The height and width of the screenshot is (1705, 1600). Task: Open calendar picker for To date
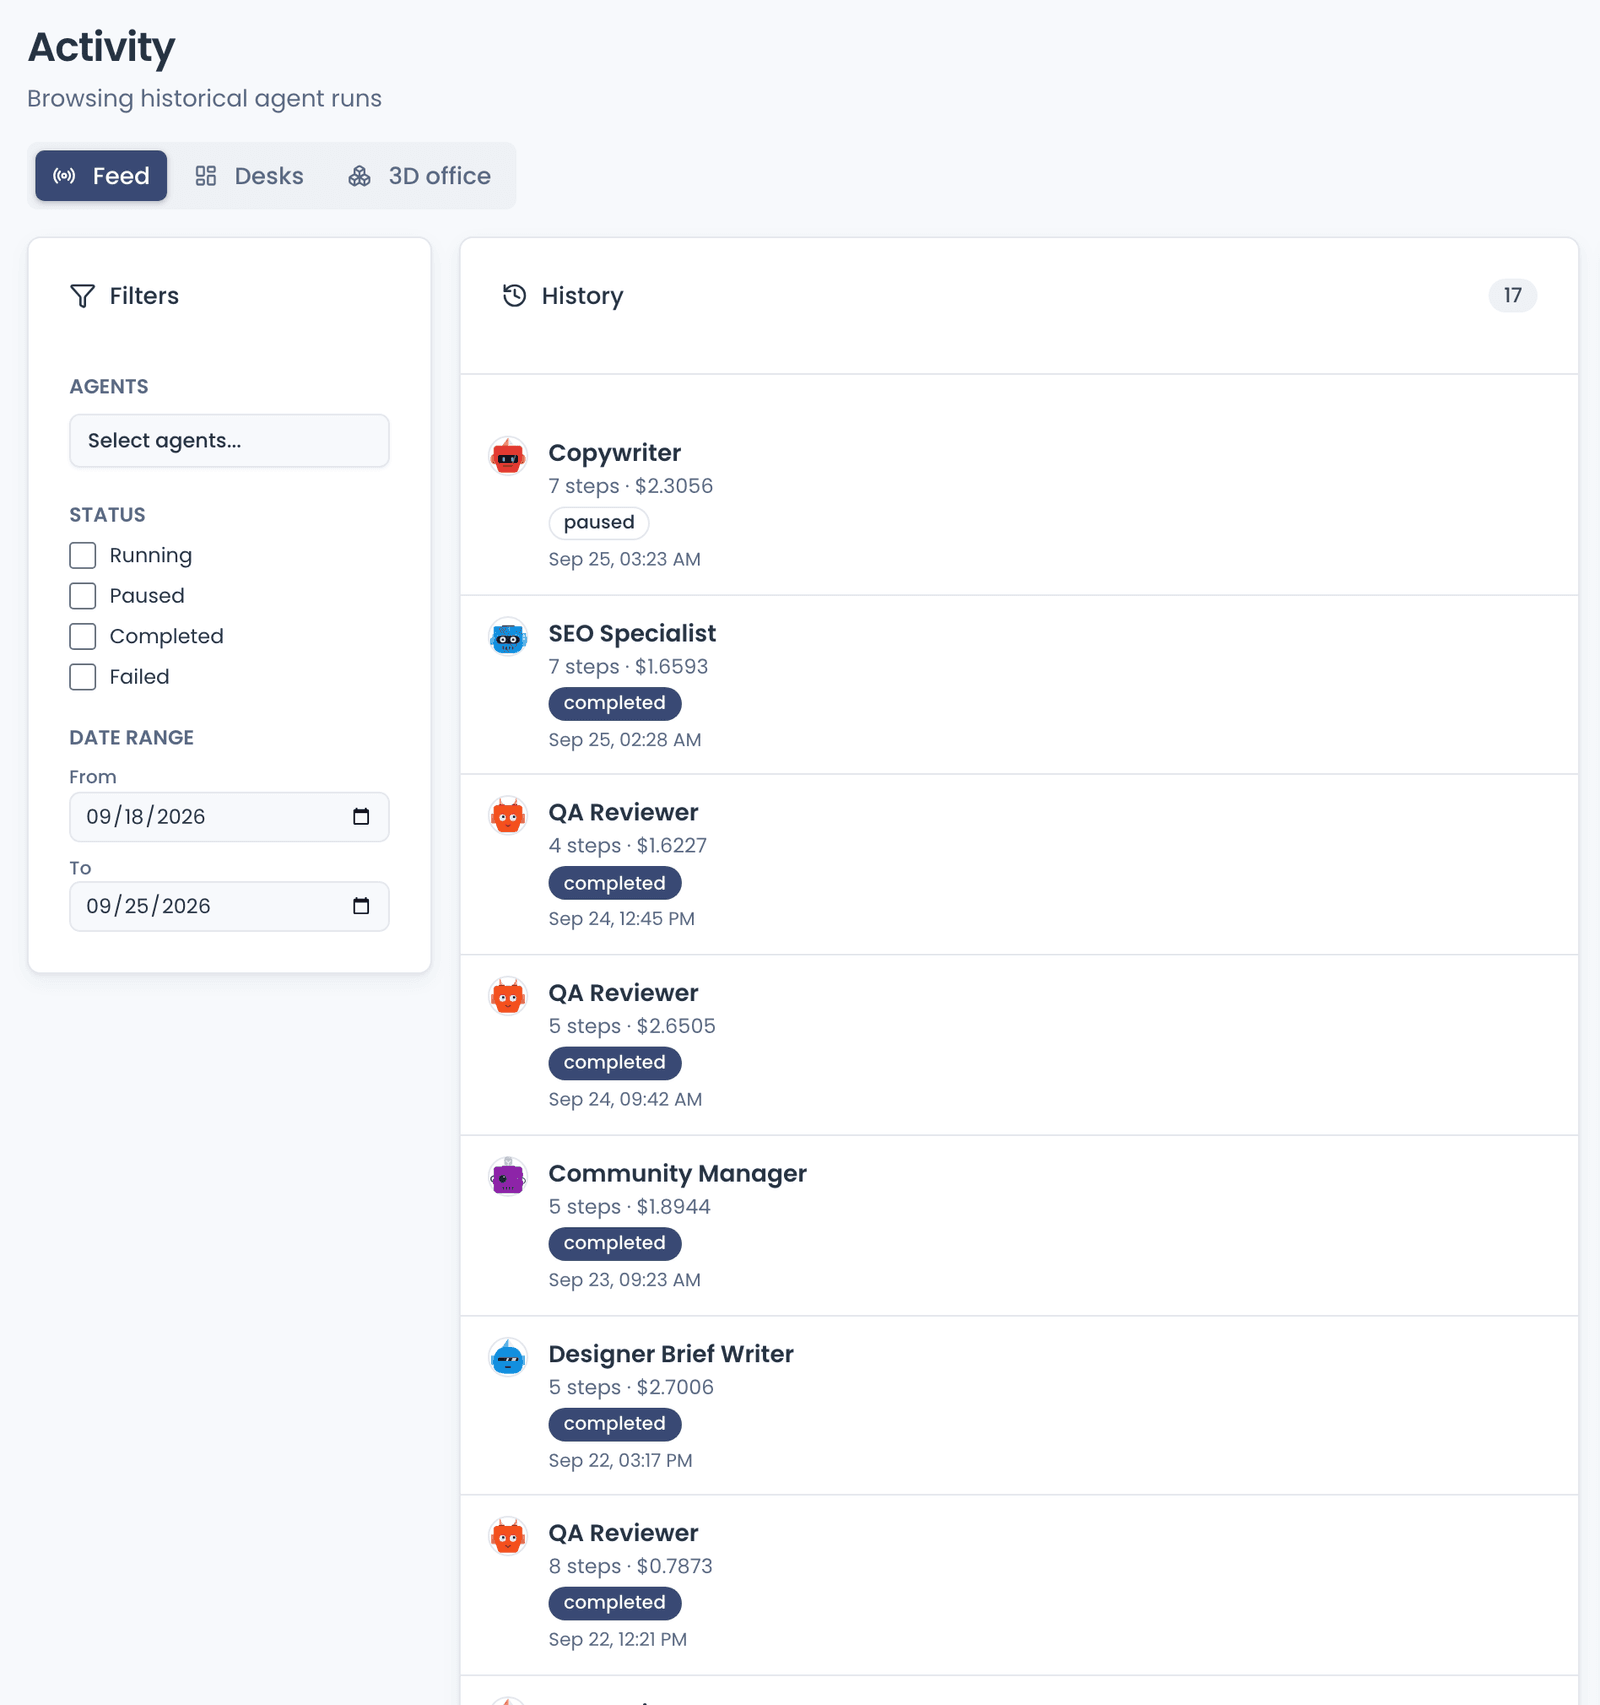(x=361, y=906)
